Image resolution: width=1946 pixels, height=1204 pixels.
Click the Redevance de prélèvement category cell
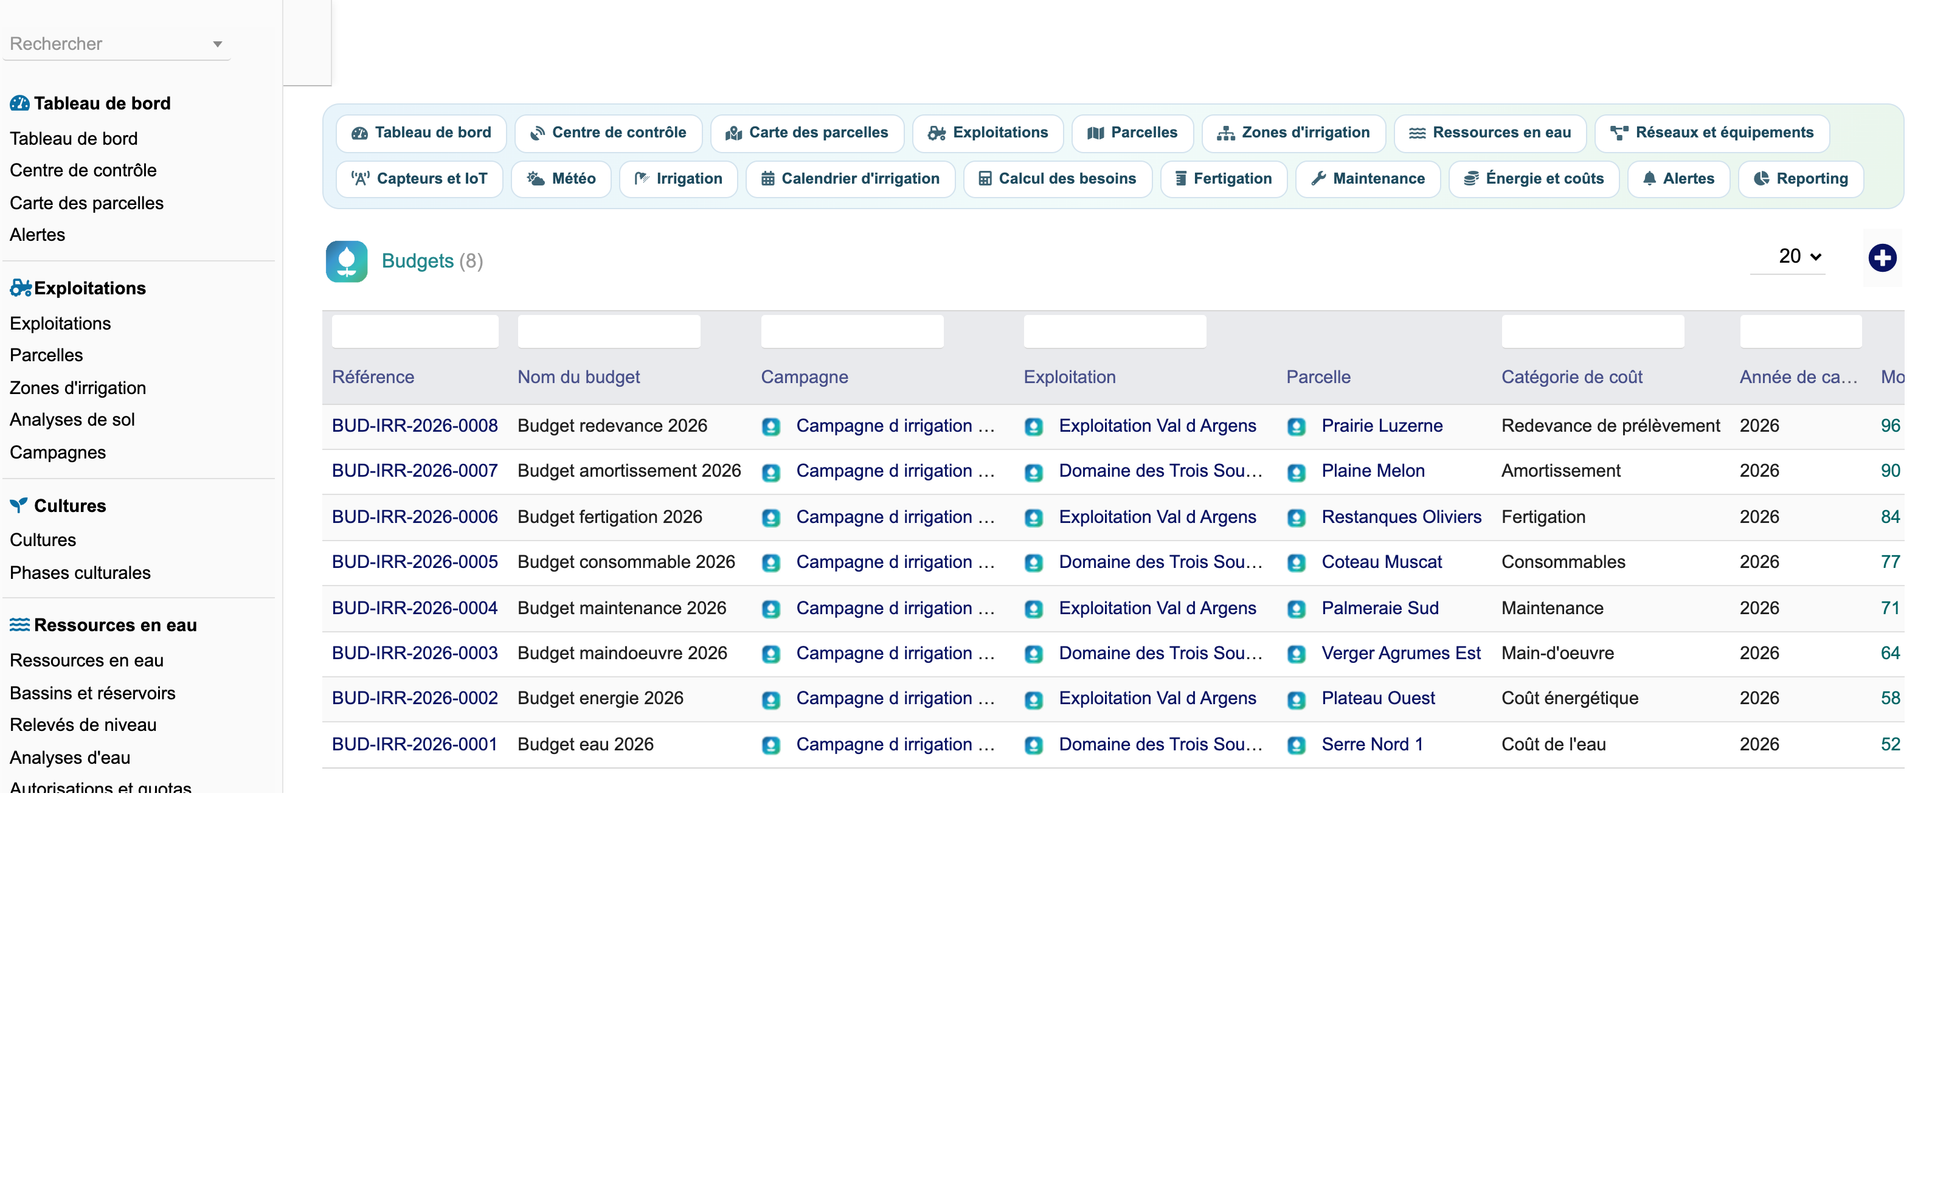tap(1611, 426)
